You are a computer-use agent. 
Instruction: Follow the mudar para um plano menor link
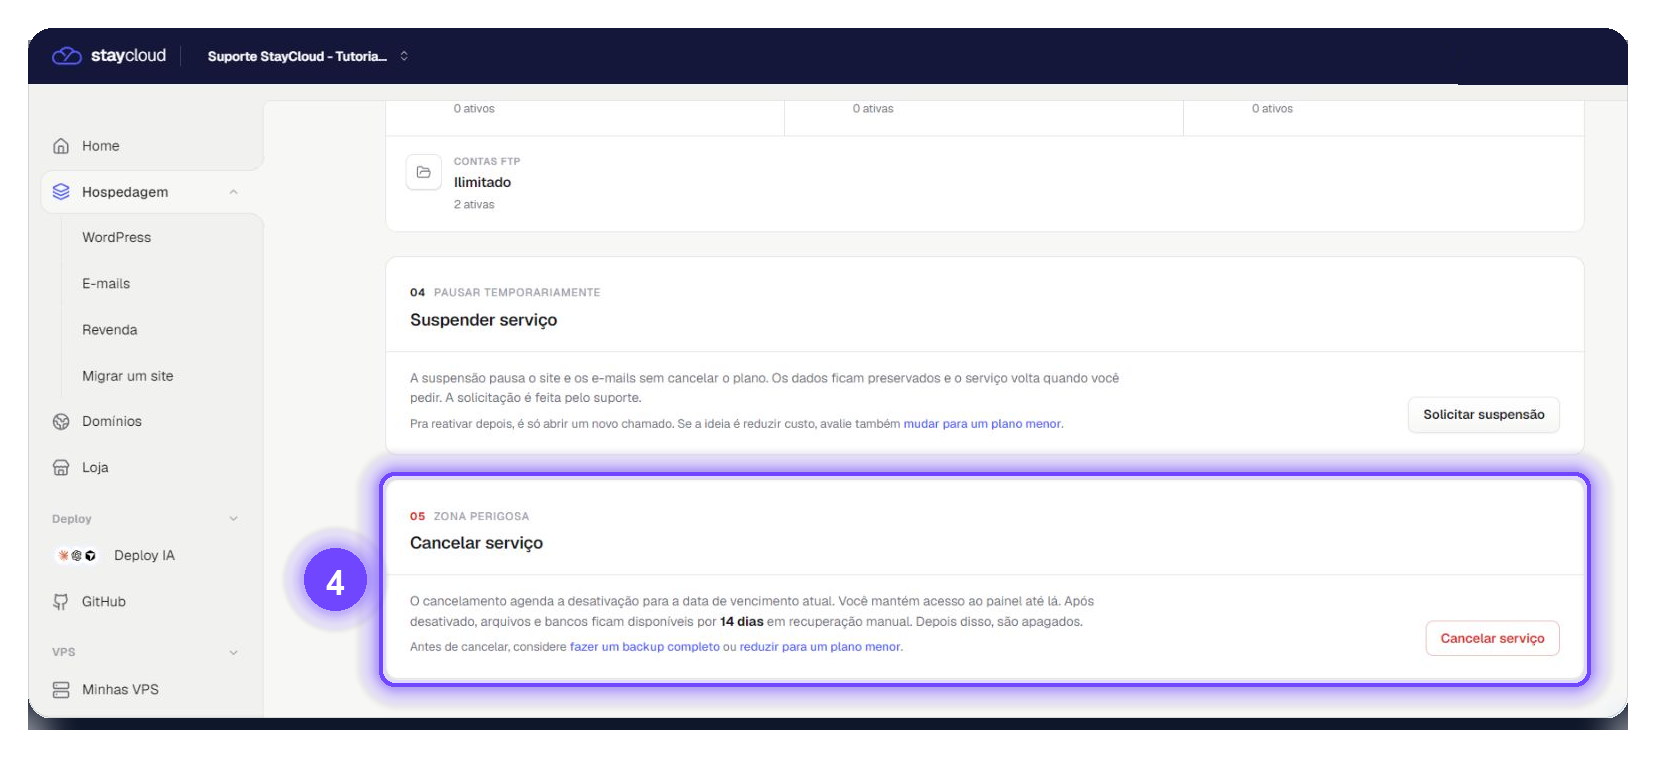[x=982, y=424]
